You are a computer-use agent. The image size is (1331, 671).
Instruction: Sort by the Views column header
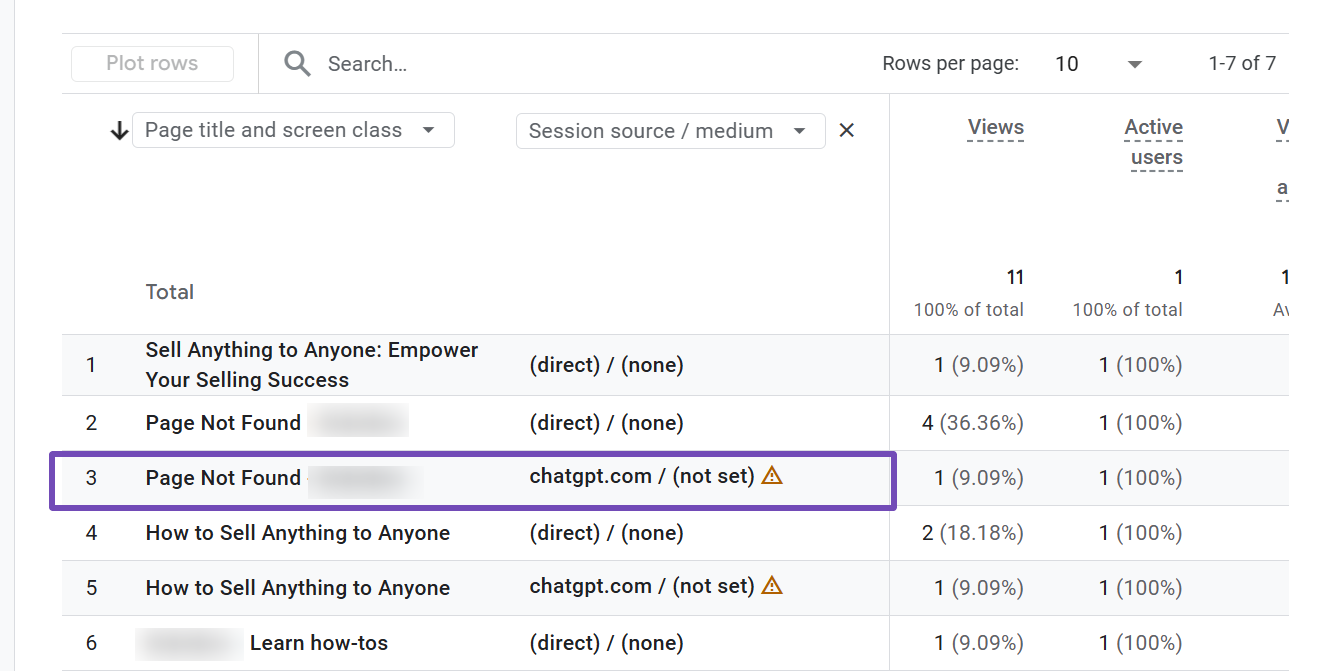995,127
